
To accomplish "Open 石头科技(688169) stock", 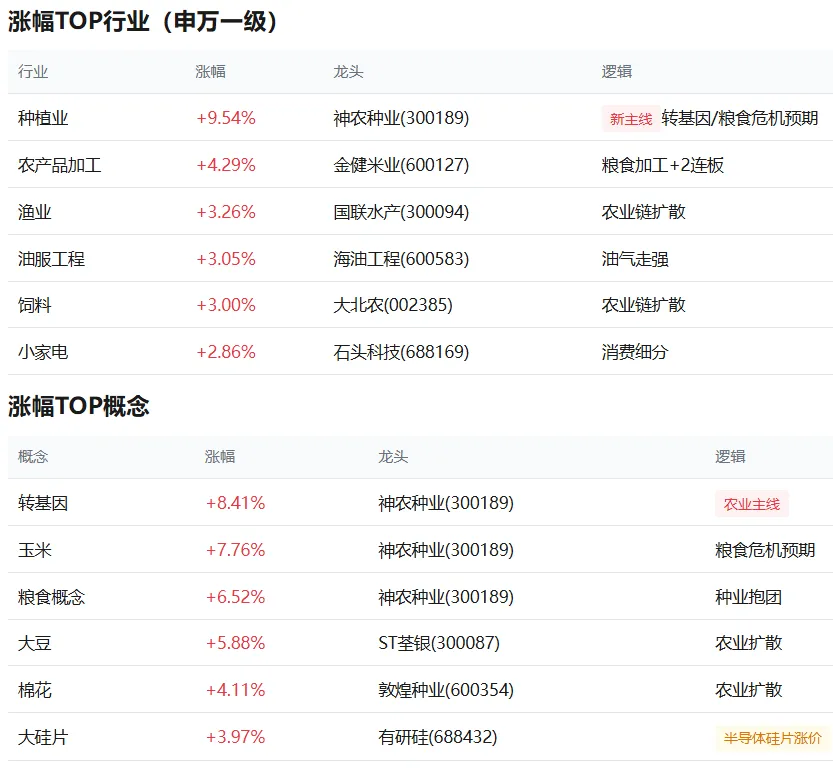I will click(x=401, y=352).
